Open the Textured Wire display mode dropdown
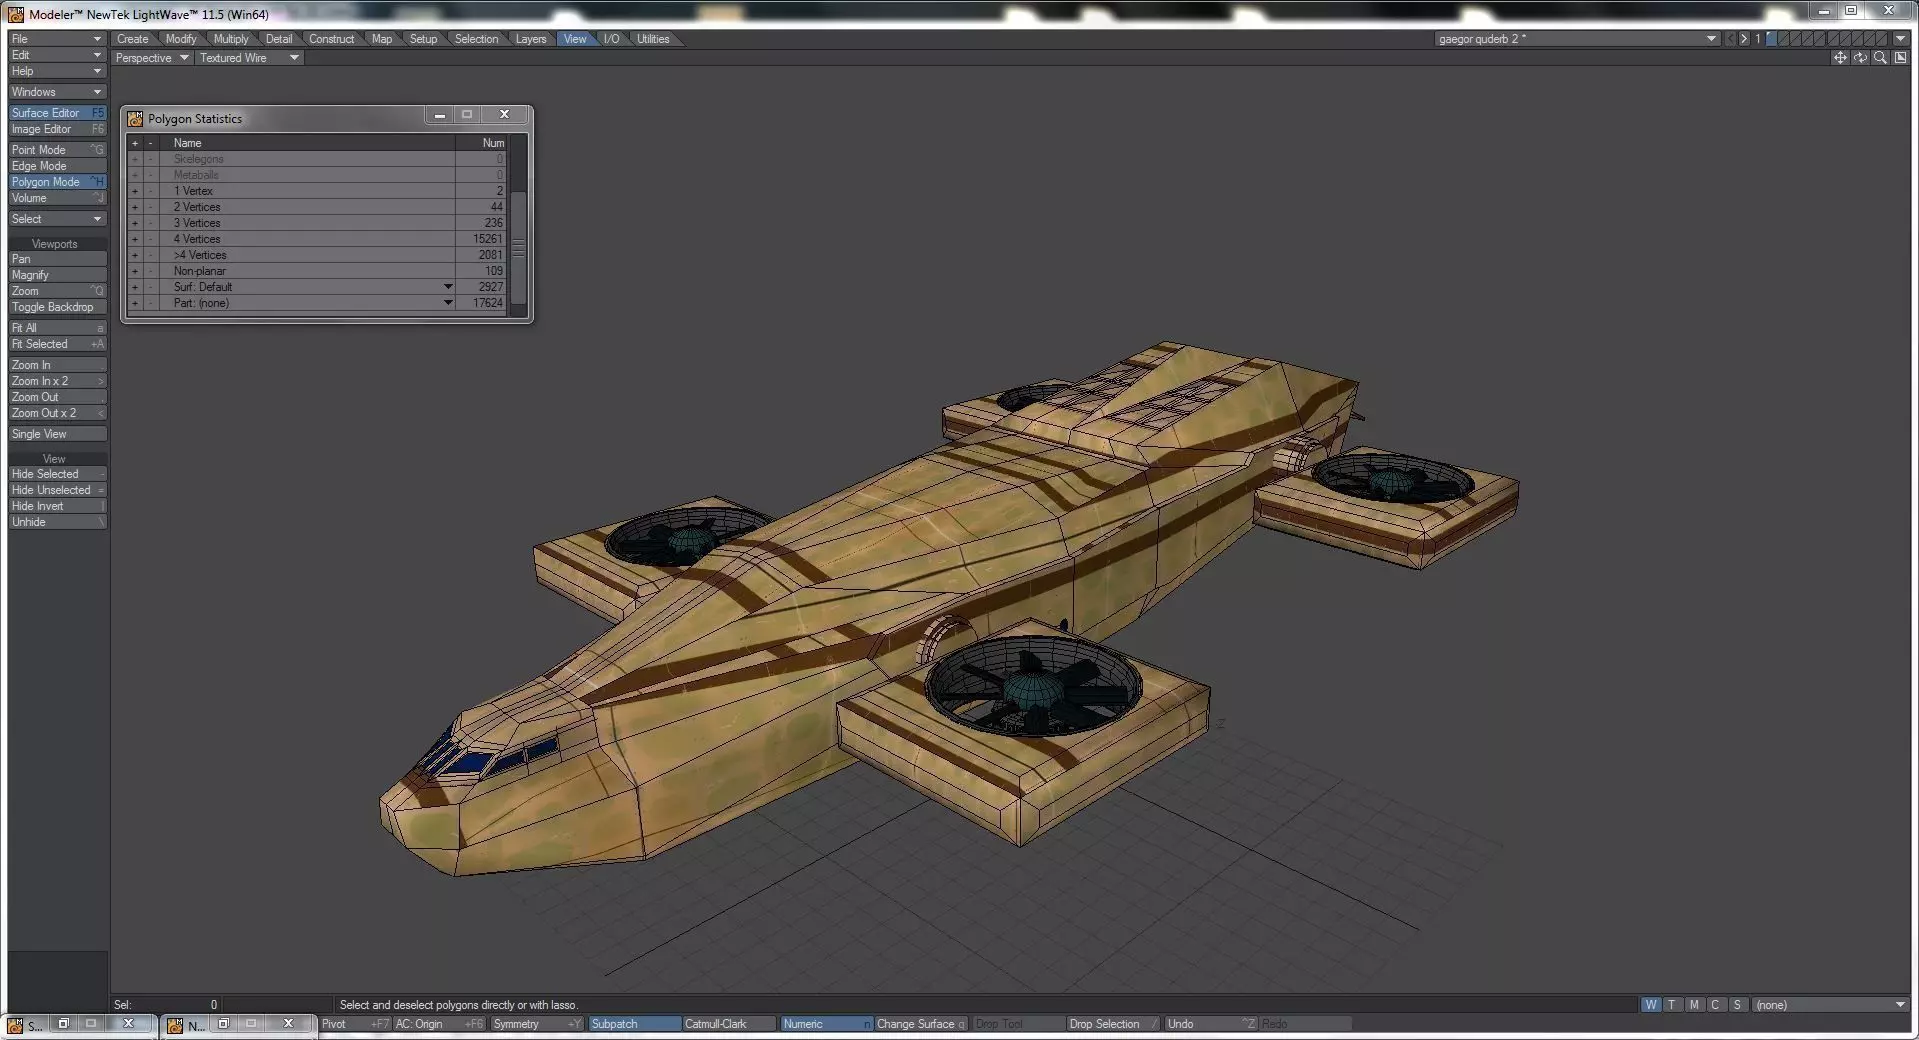 pyautogui.click(x=249, y=58)
